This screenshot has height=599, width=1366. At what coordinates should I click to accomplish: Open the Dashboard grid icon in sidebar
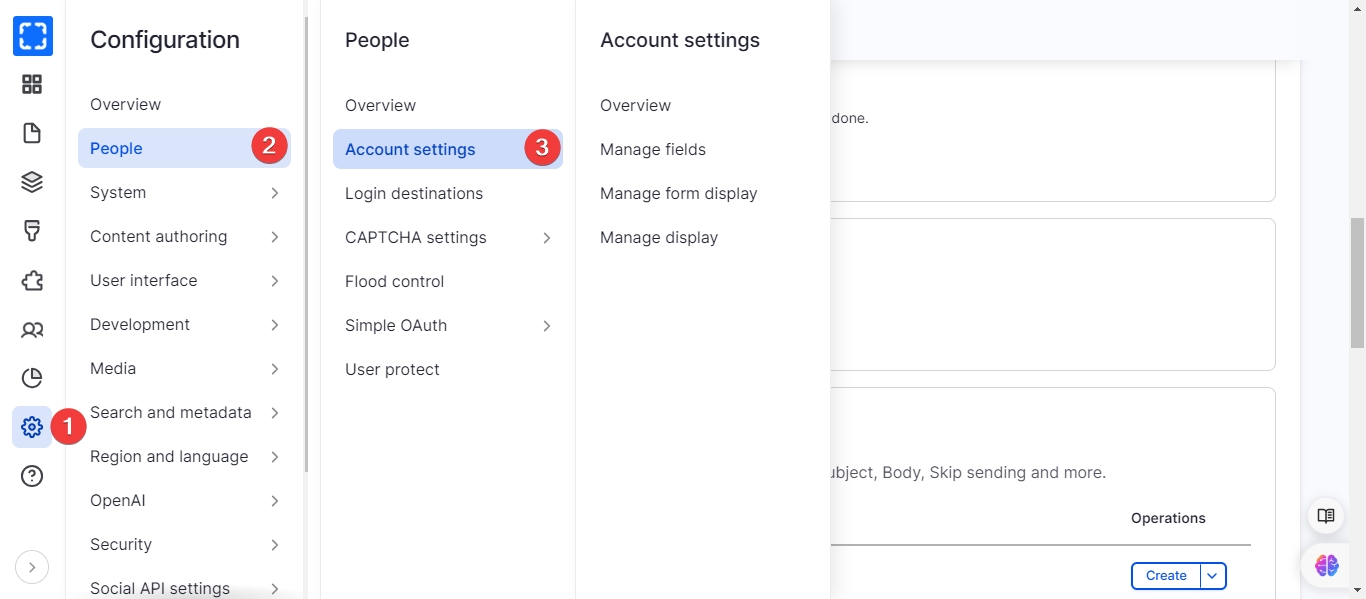click(32, 84)
